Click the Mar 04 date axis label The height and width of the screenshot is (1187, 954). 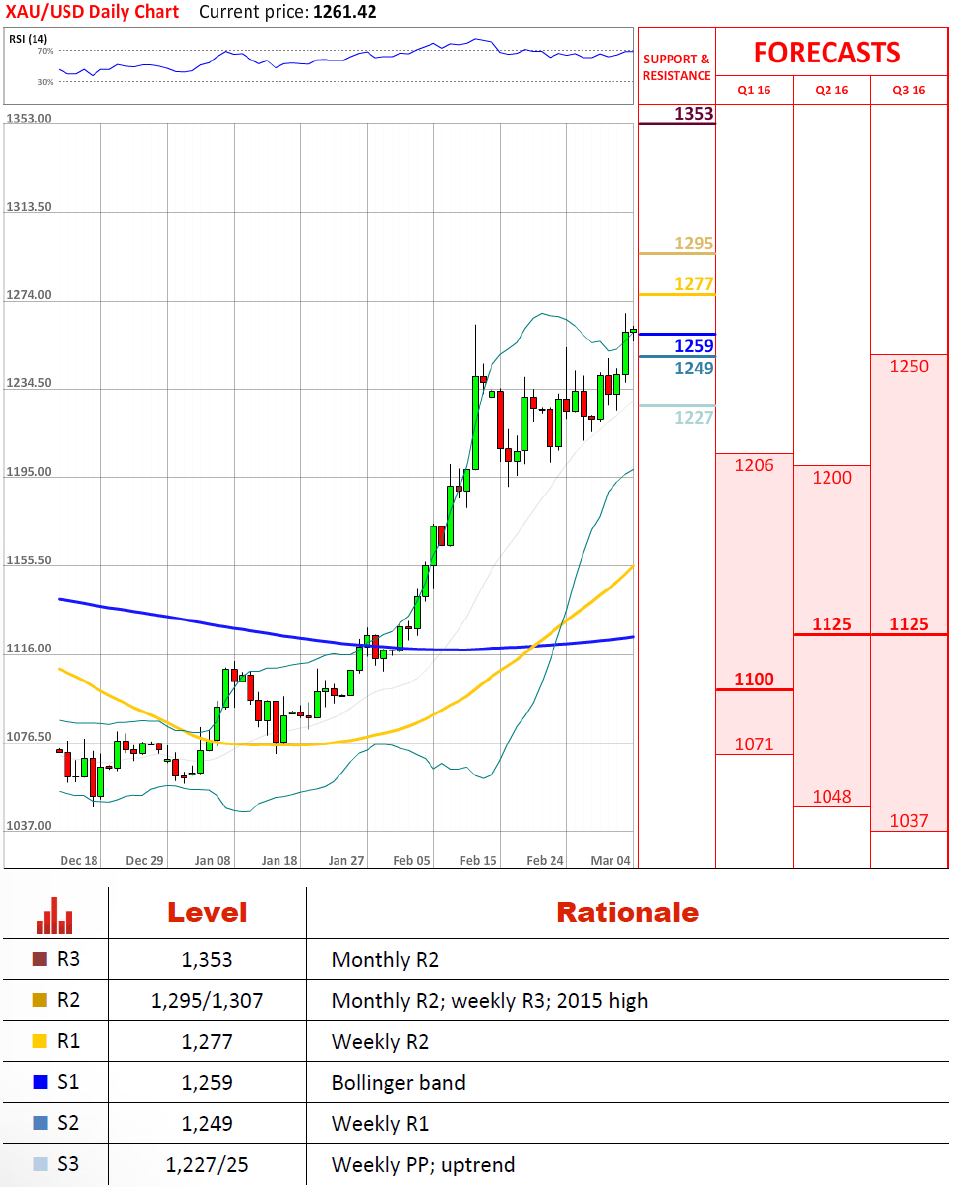pyautogui.click(x=610, y=861)
